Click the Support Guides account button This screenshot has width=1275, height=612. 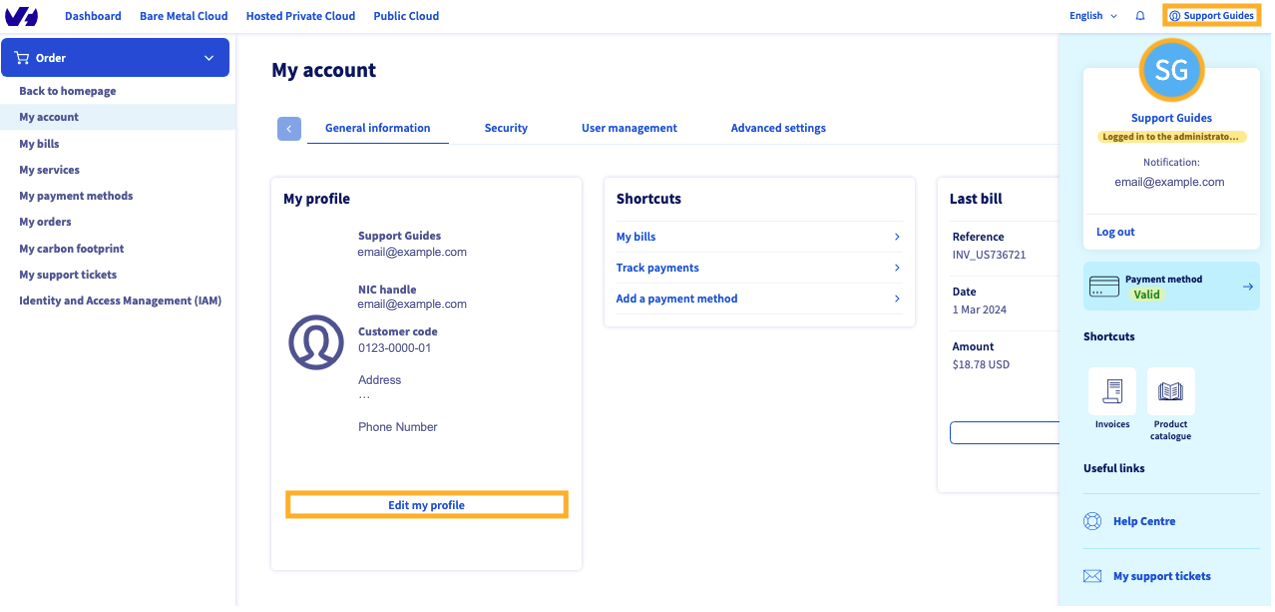1211,16
